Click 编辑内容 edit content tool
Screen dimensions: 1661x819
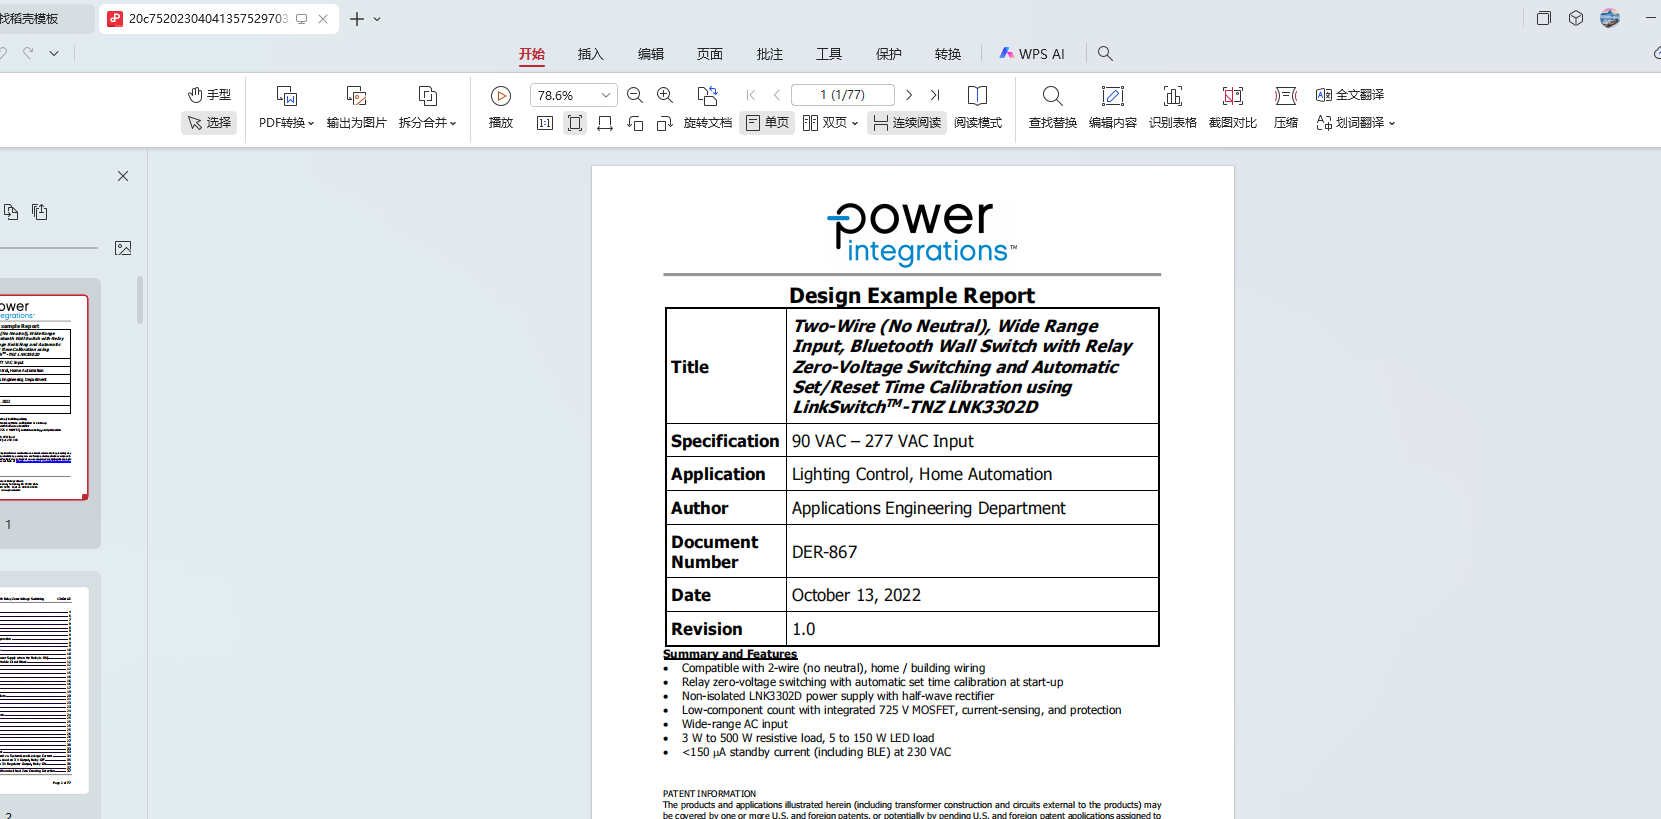(x=1113, y=108)
